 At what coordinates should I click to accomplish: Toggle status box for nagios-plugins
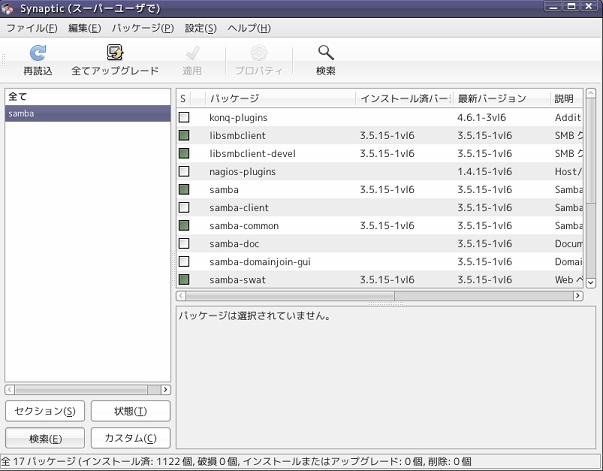click(184, 171)
